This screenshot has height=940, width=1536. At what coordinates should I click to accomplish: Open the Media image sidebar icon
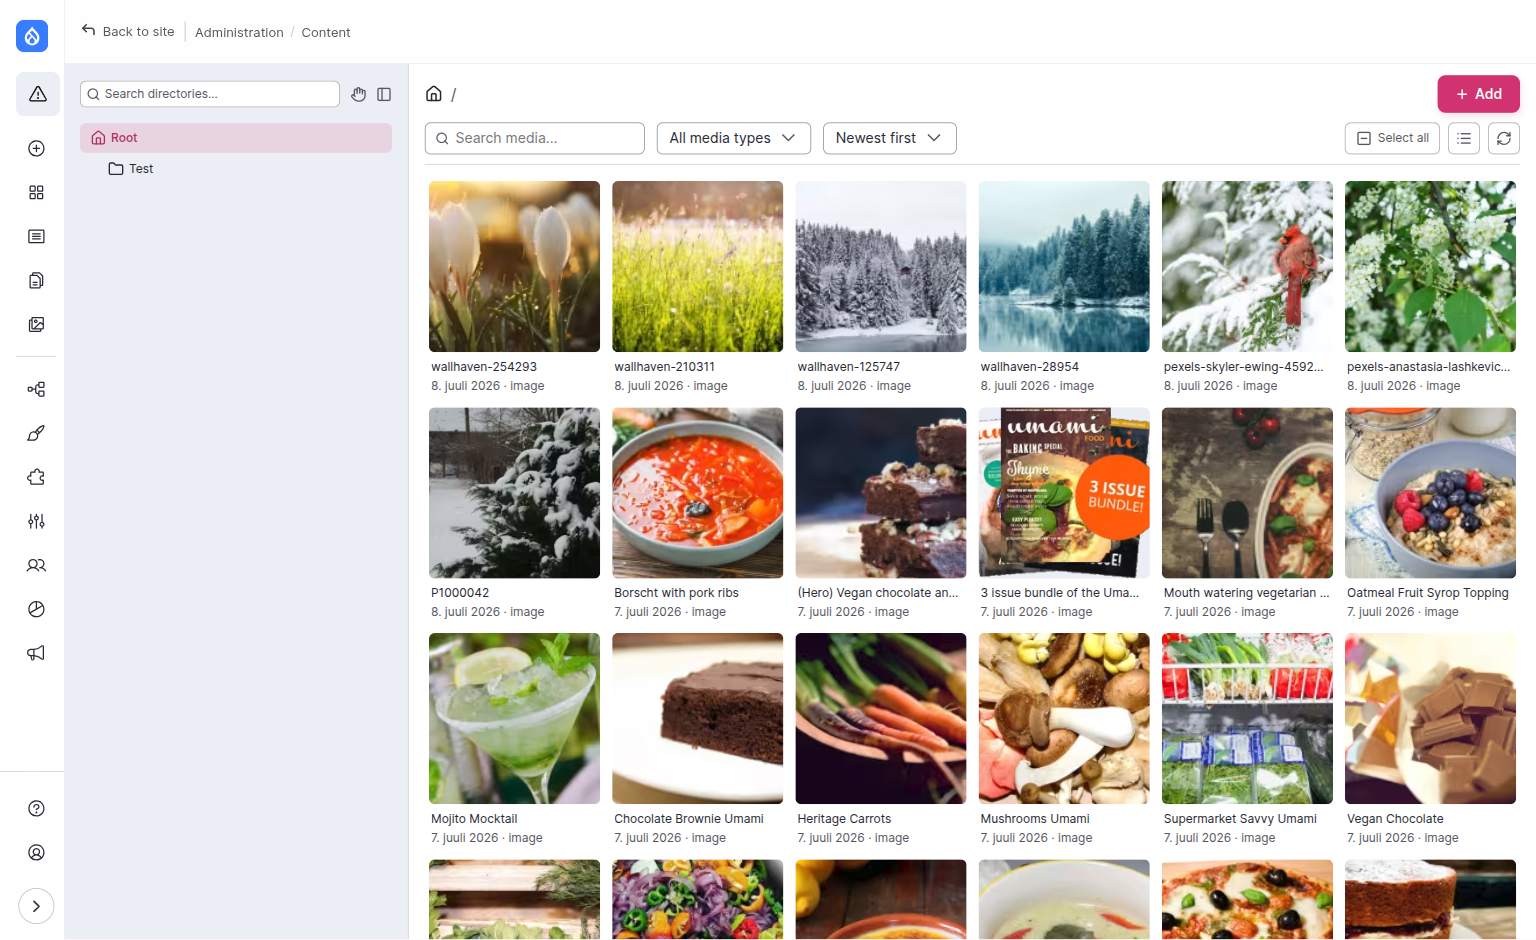tap(37, 324)
